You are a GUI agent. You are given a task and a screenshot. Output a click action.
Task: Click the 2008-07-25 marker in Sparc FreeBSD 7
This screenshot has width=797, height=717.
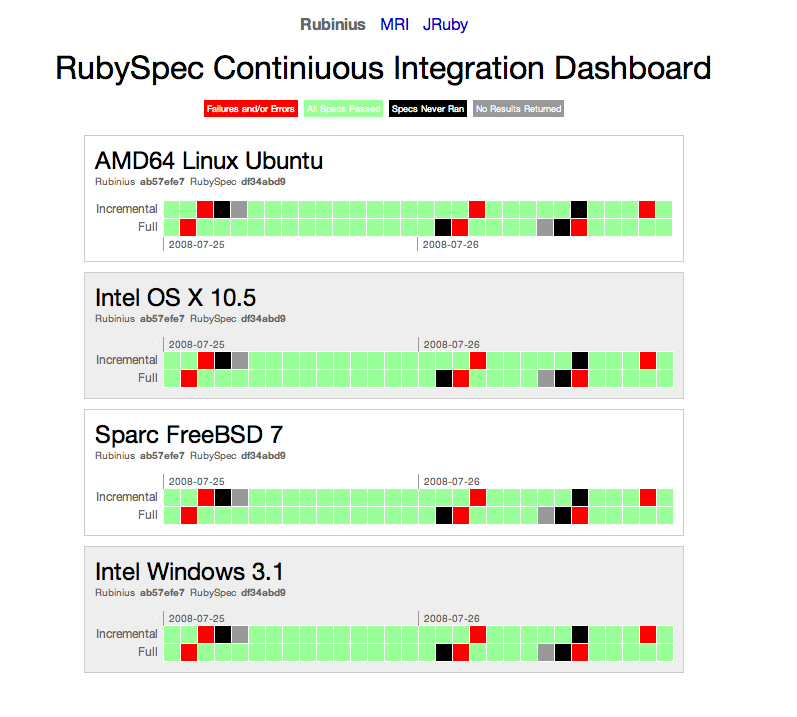pos(196,481)
